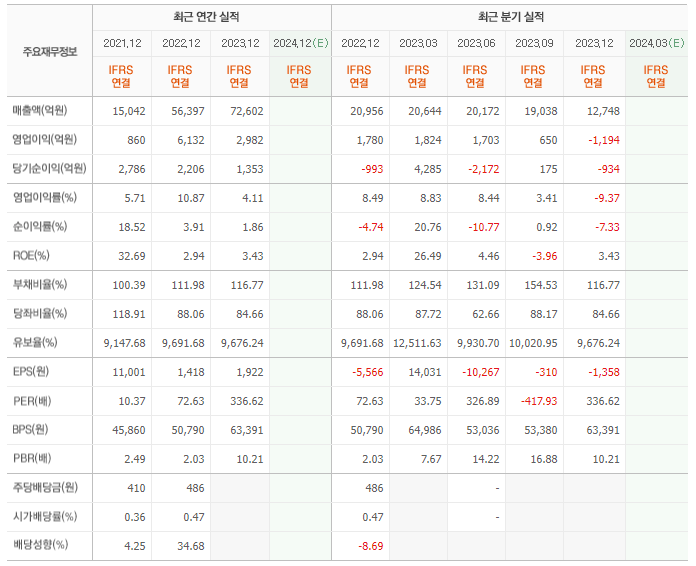Select the dividend per share 410
Image resolution: width=696 pixels, height=566 pixels.
(x=136, y=488)
